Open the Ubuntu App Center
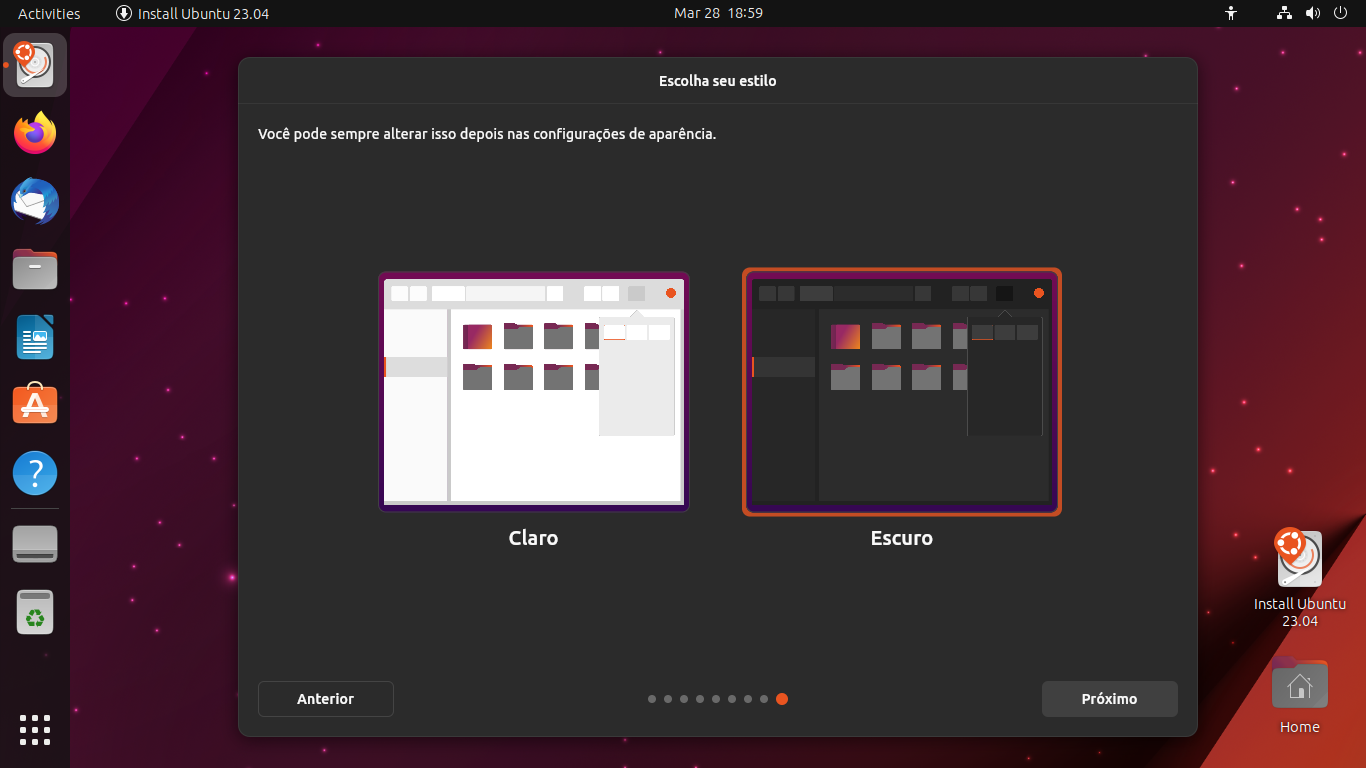This screenshot has width=1366, height=768. coord(34,404)
